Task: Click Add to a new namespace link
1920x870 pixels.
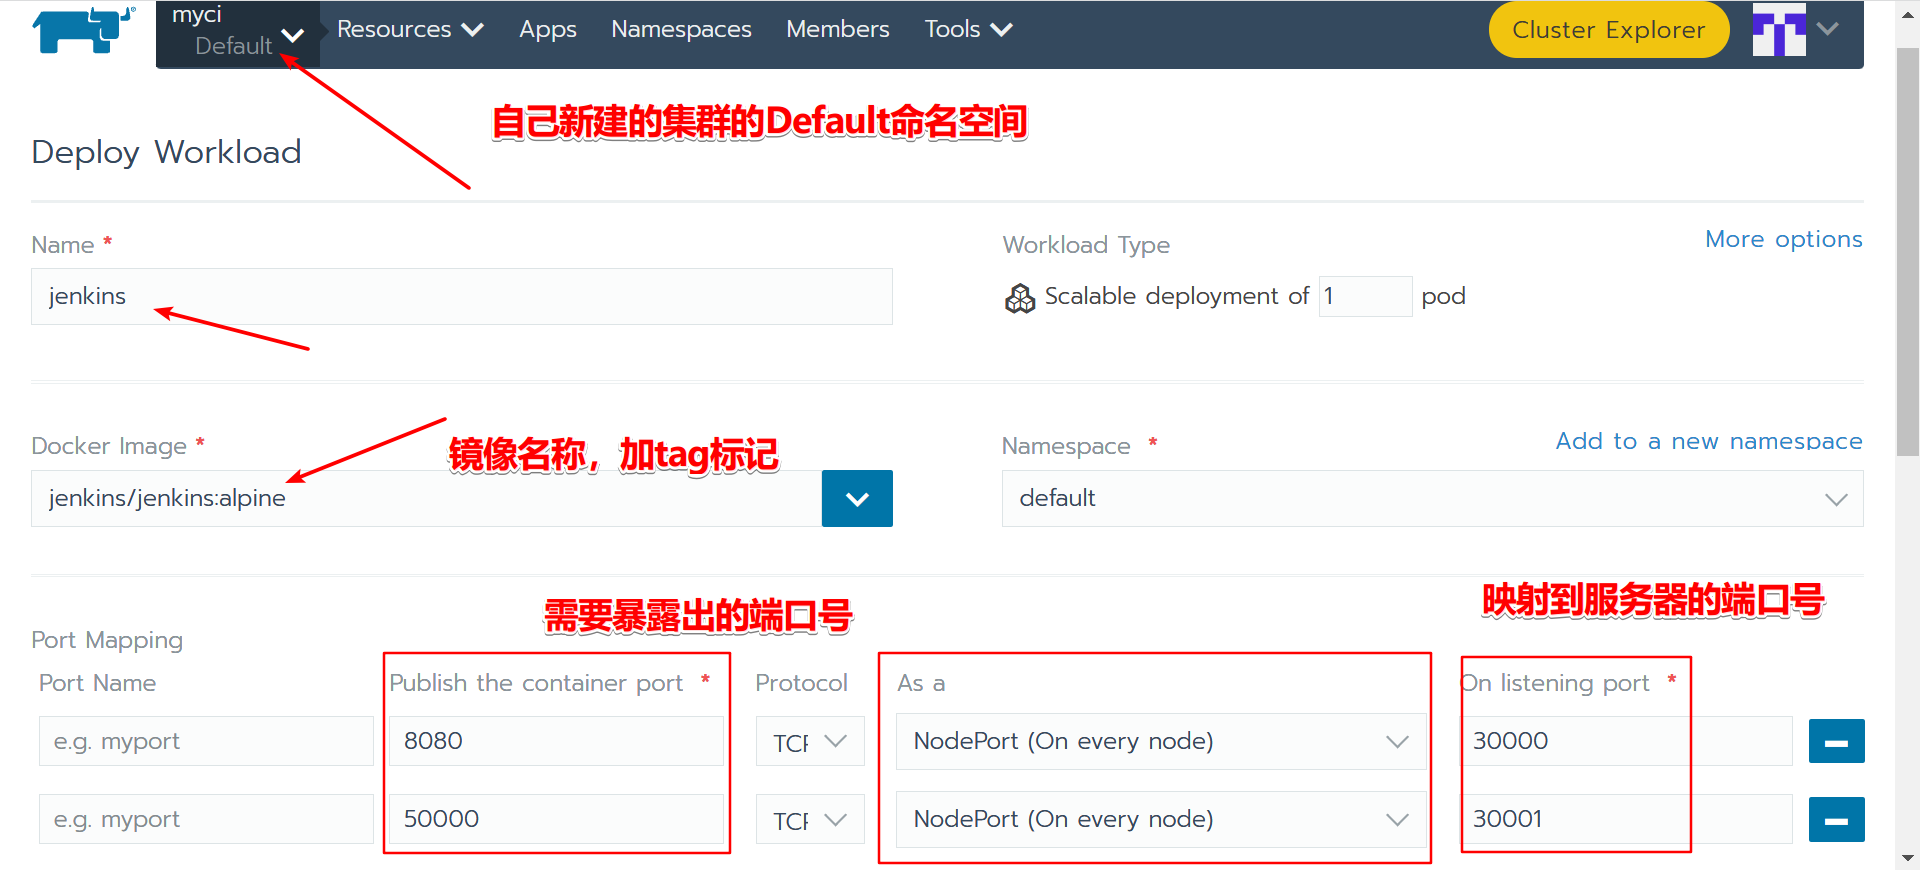Action: 1709,441
